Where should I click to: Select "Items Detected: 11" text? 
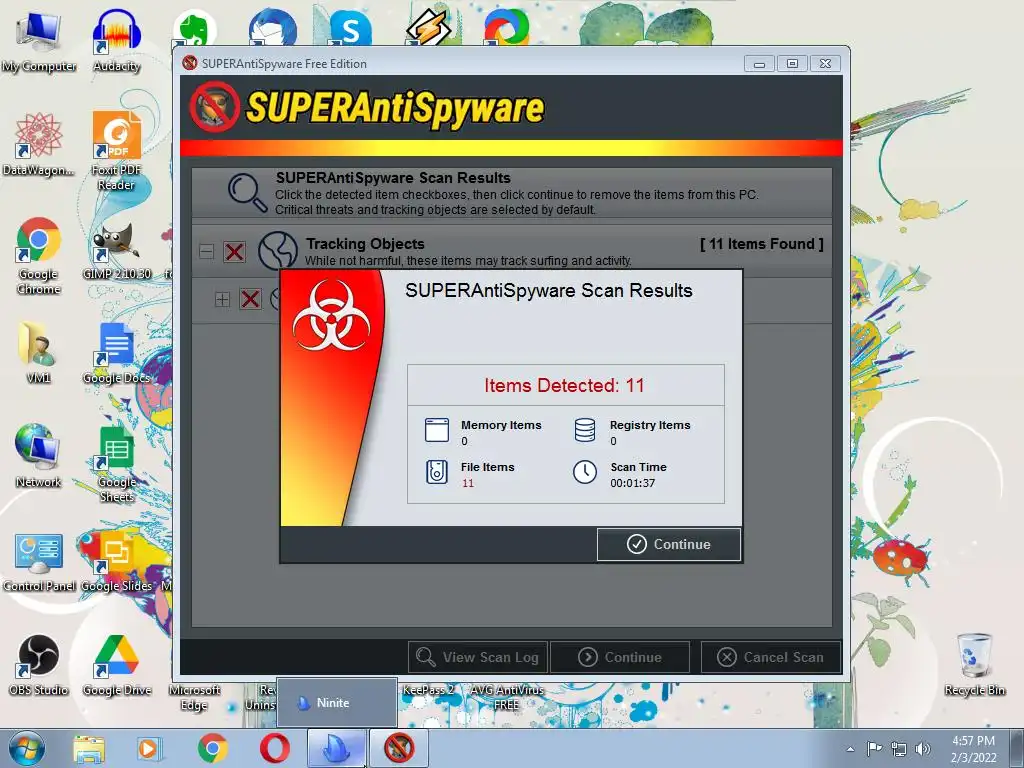point(564,385)
